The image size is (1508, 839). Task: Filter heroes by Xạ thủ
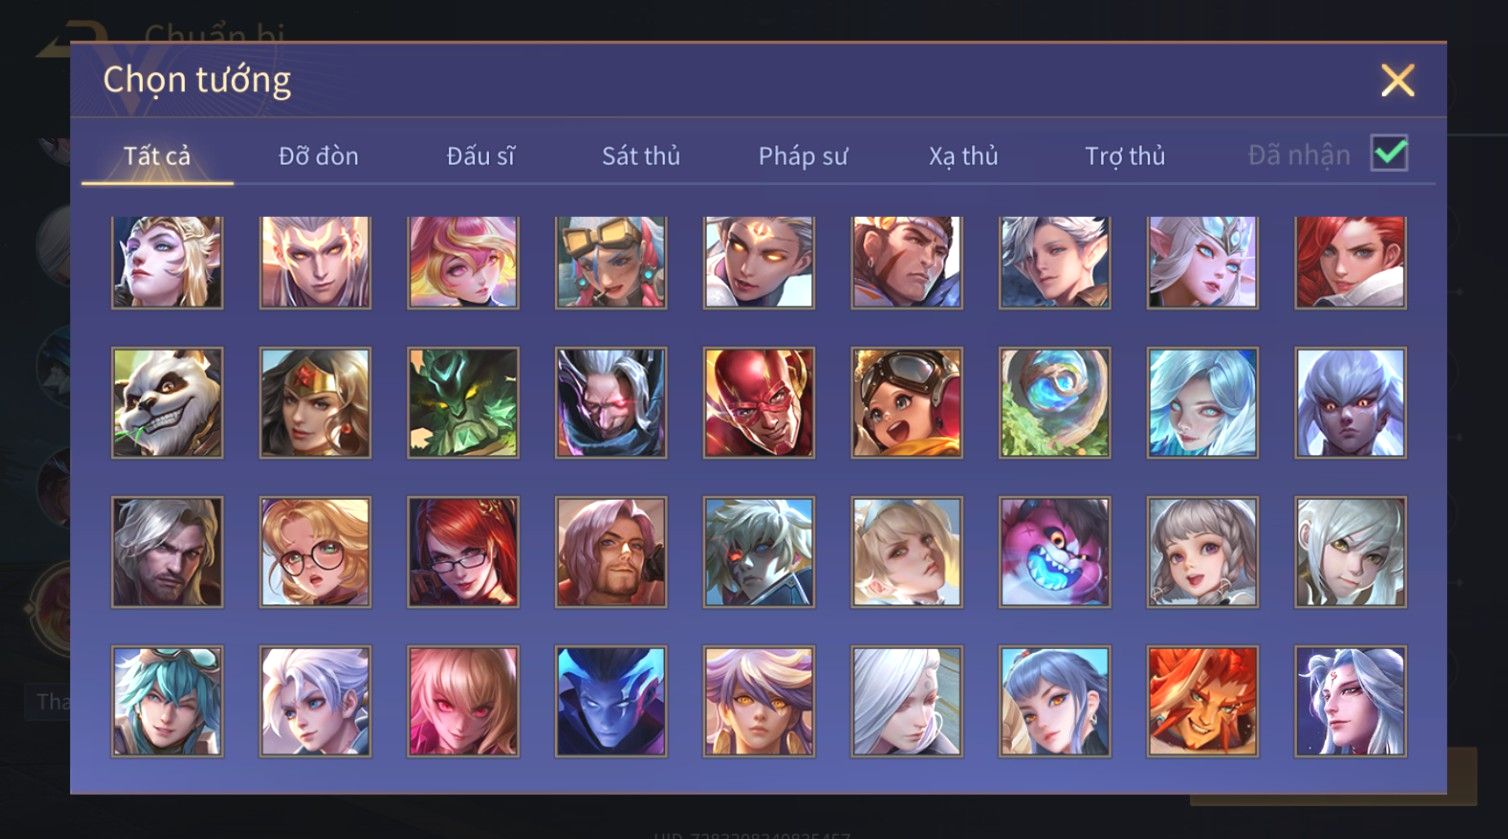coord(963,156)
